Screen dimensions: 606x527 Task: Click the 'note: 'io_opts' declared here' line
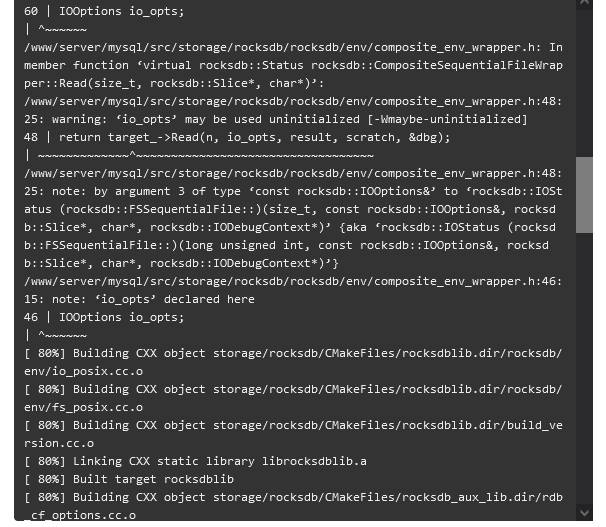[139, 299]
